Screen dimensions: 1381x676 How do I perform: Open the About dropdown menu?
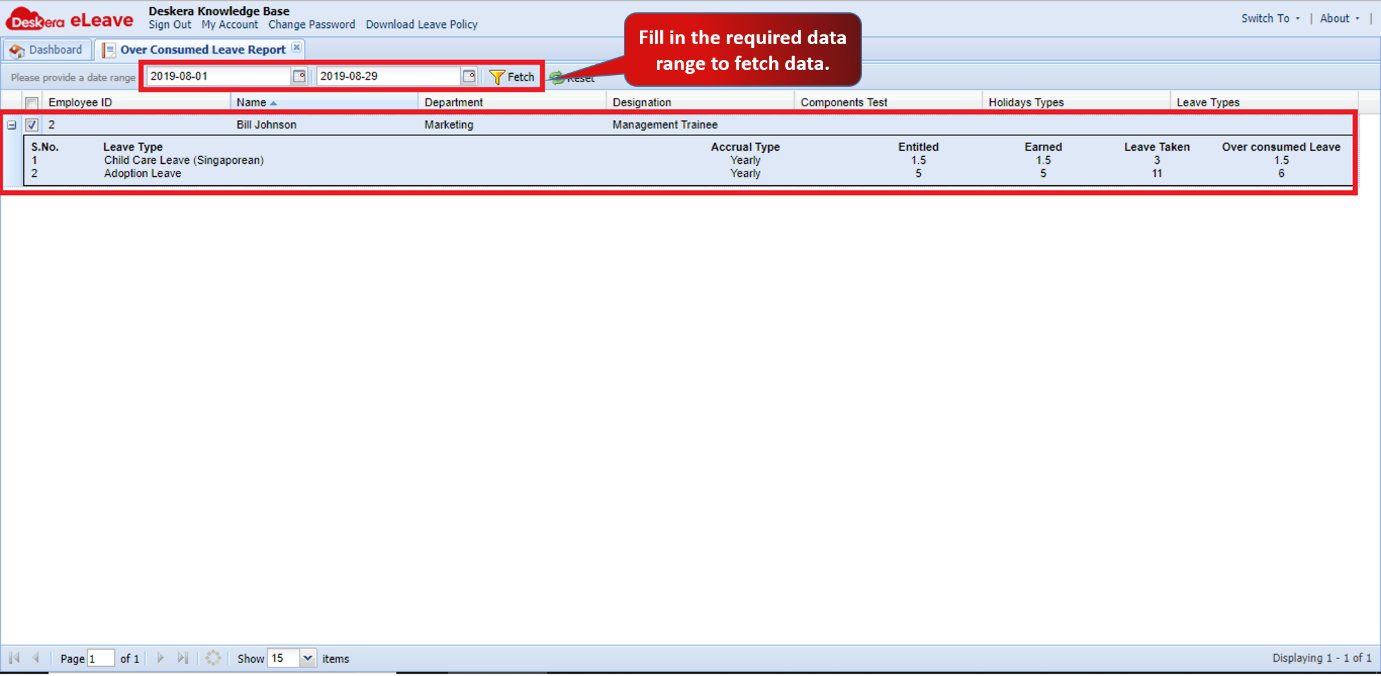coord(1340,18)
